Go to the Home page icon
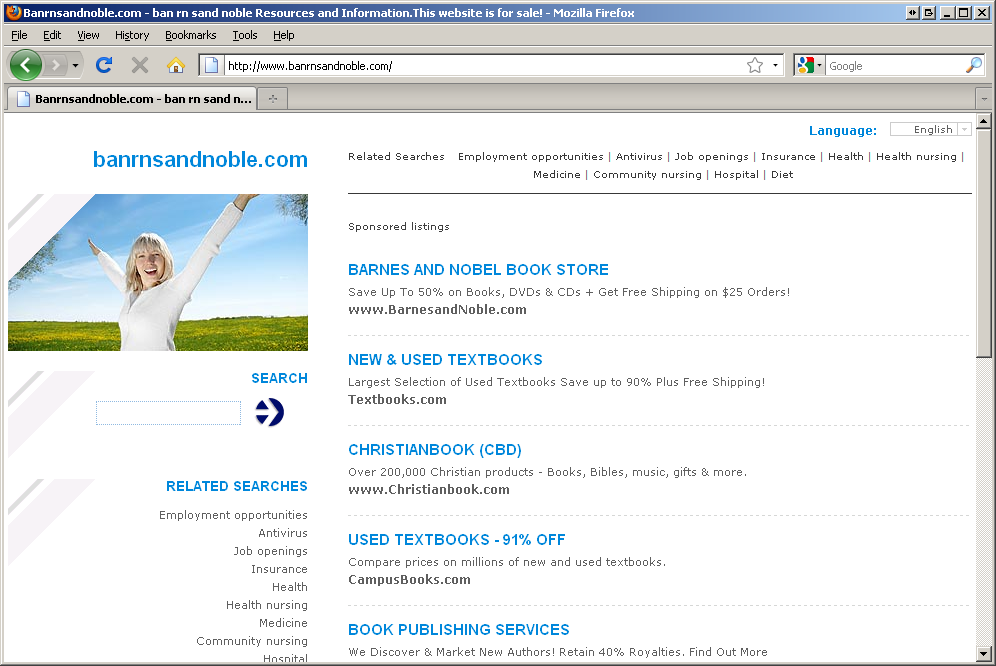The image size is (996, 666). click(176, 65)
